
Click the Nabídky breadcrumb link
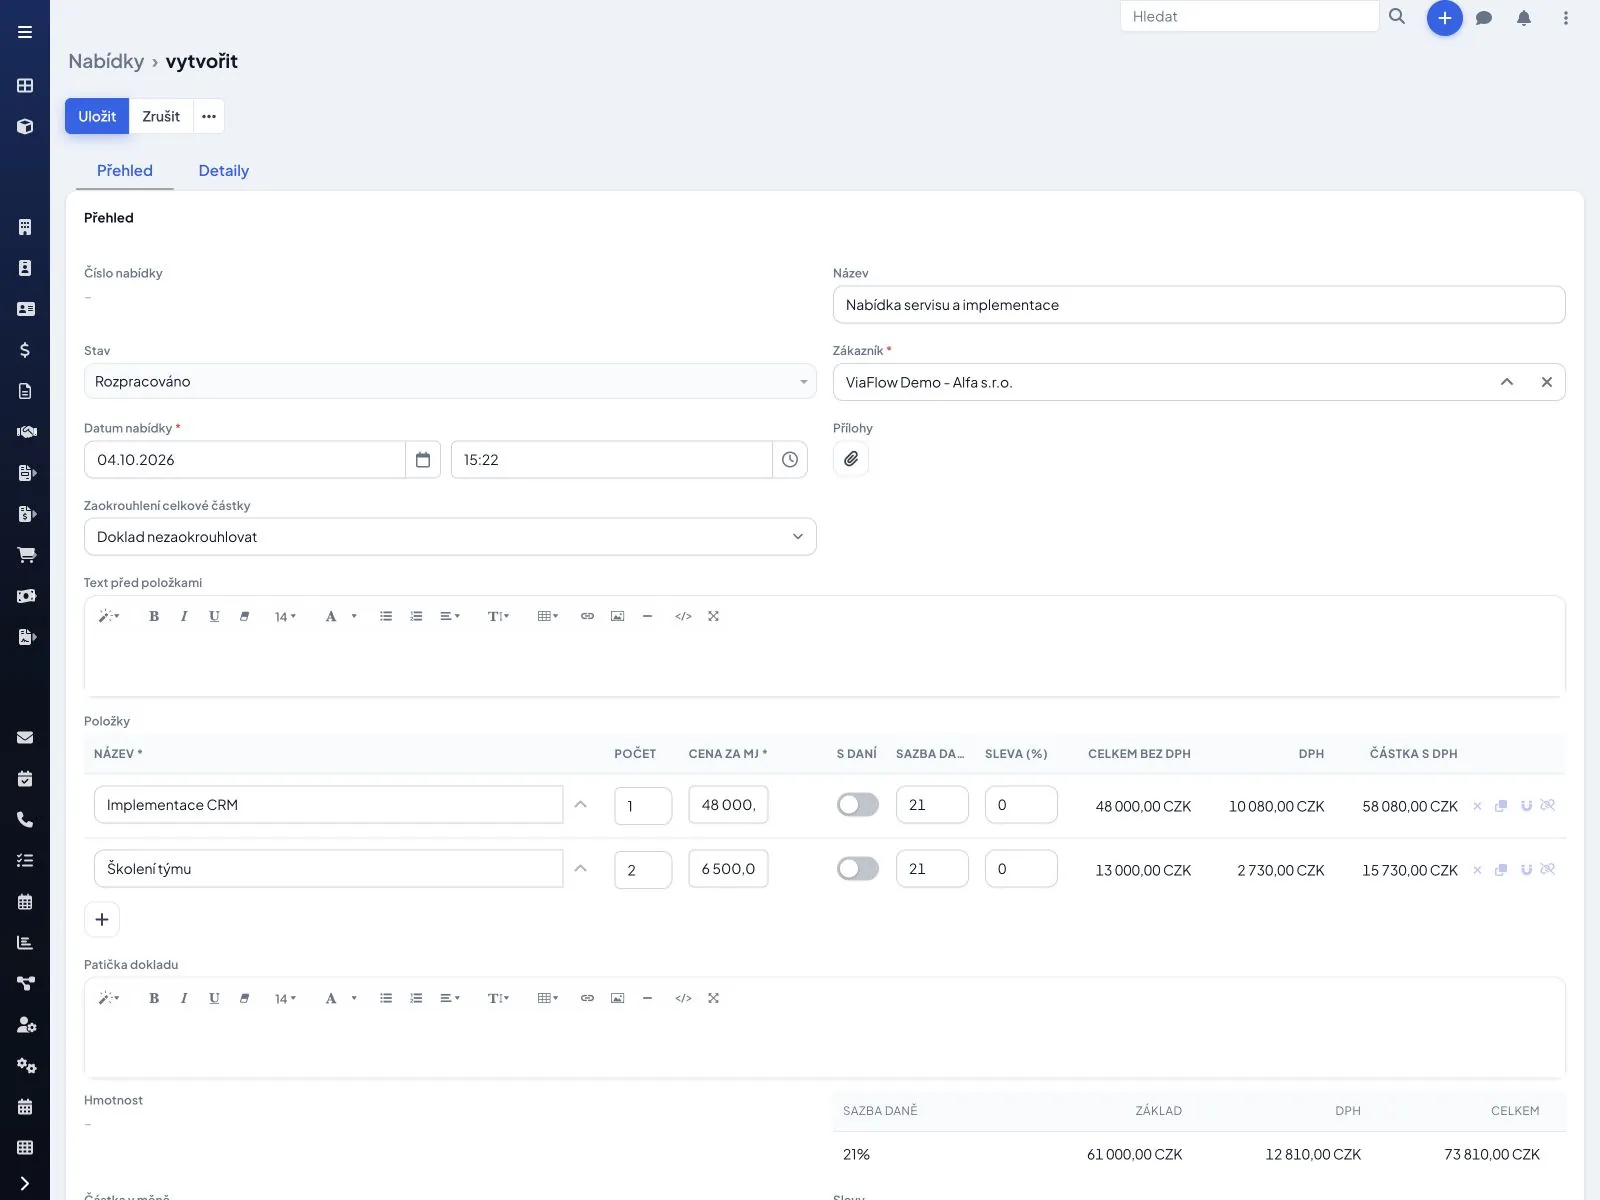click(106, 61)
